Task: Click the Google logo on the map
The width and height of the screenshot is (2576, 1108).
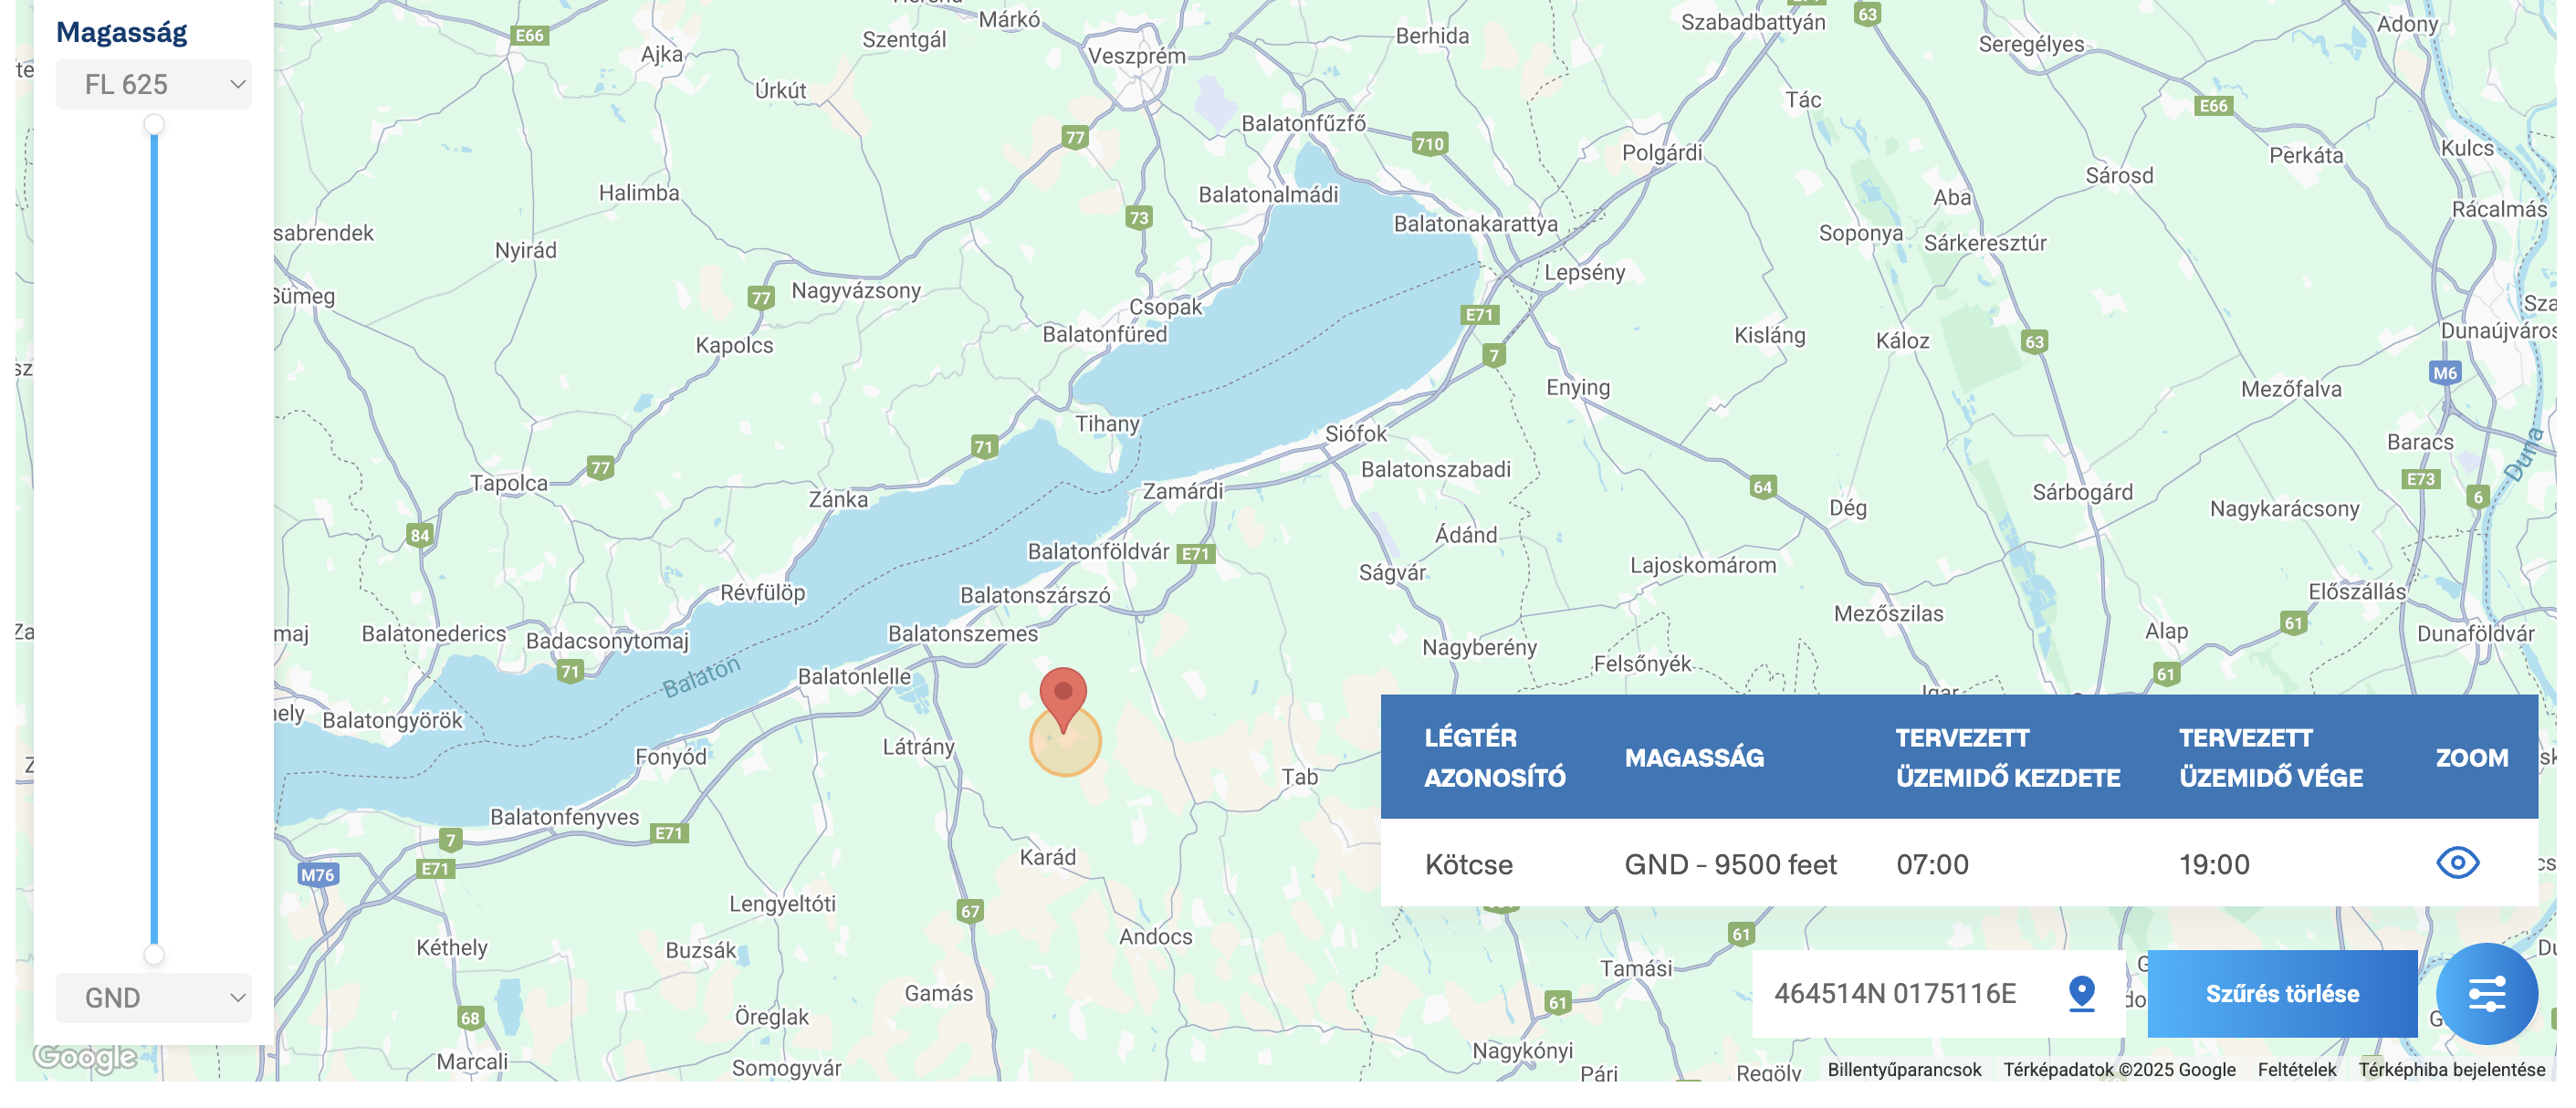Action: point(85,1057)
